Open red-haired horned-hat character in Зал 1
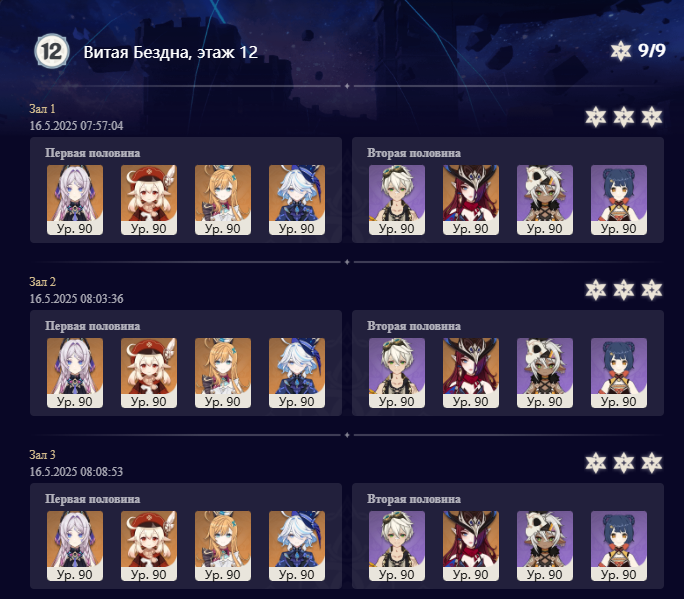 pos(471,200)
